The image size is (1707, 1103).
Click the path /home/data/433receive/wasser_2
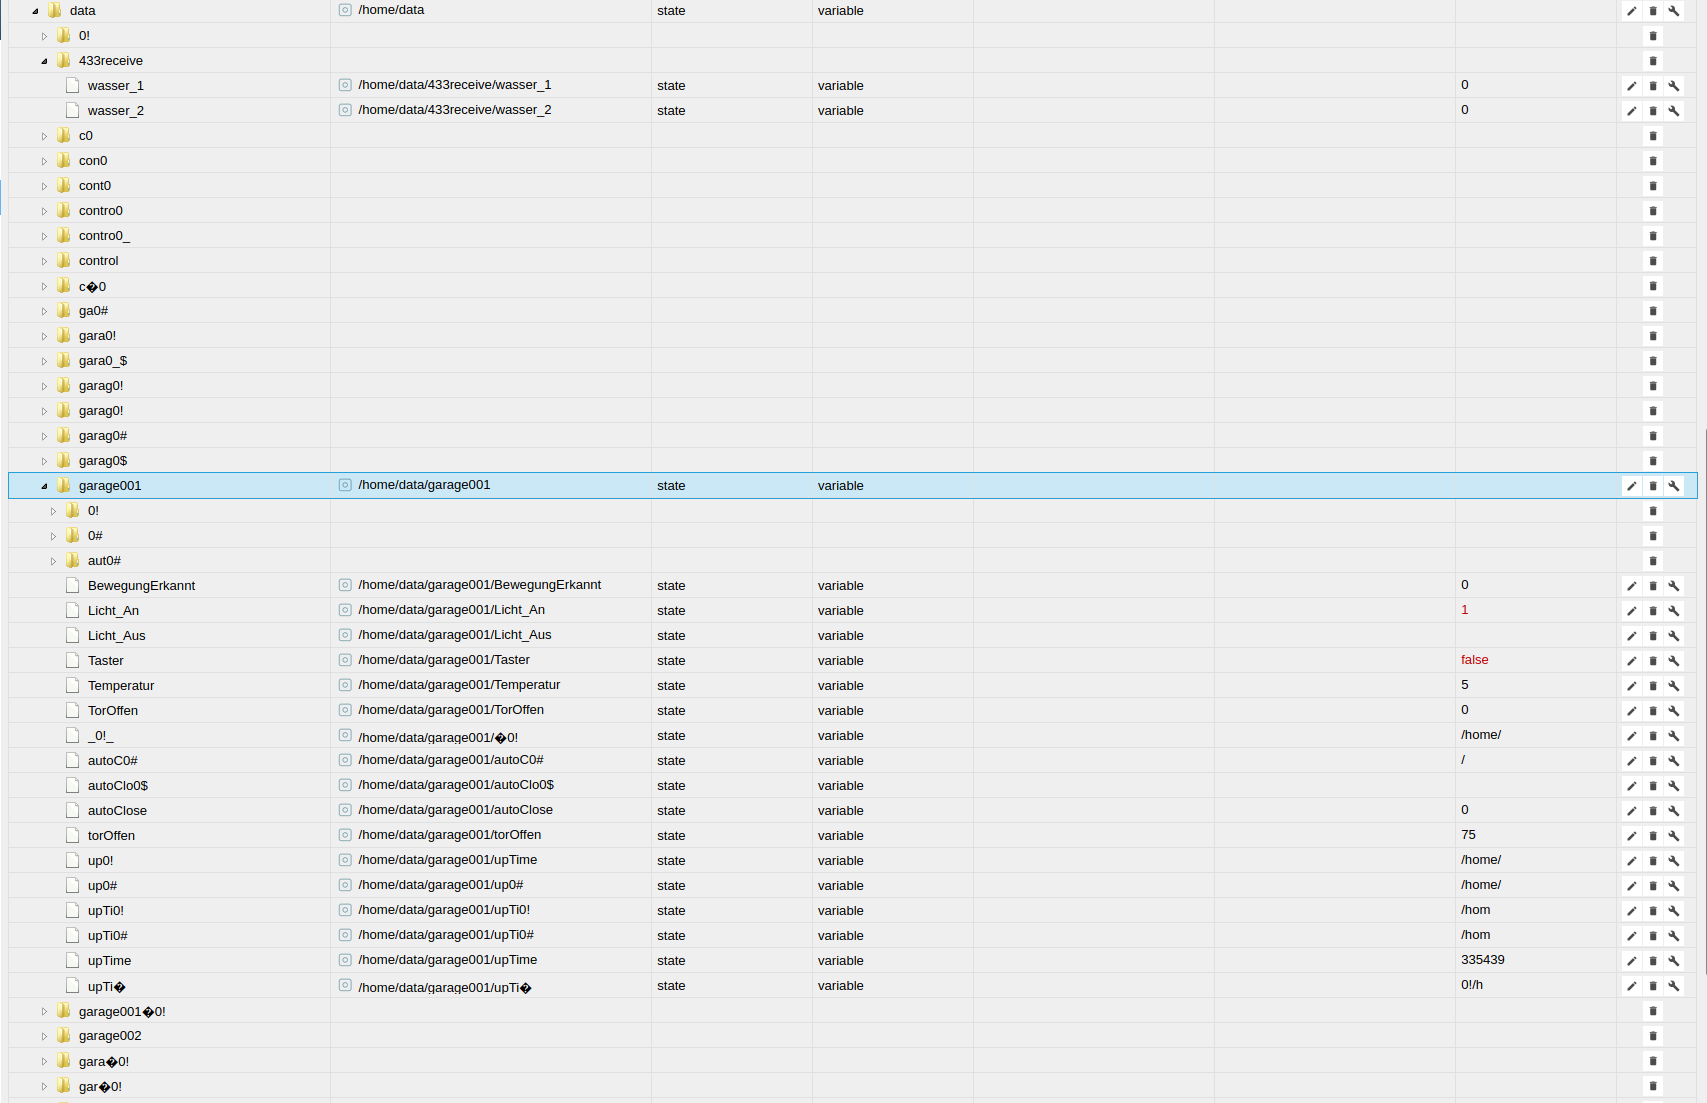pyautogui.click(x=454, y=110)
